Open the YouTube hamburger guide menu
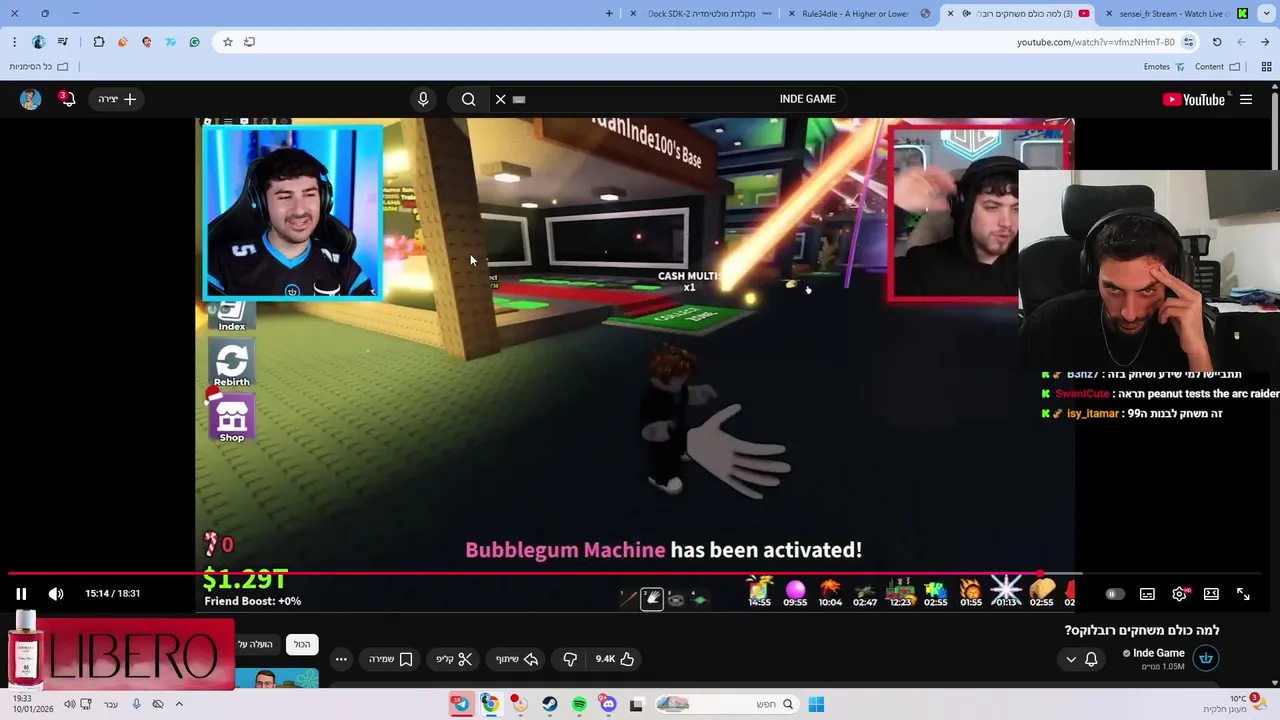Screen dimensions: 1280x720 pyautogui.click(x=1246, y=99)
